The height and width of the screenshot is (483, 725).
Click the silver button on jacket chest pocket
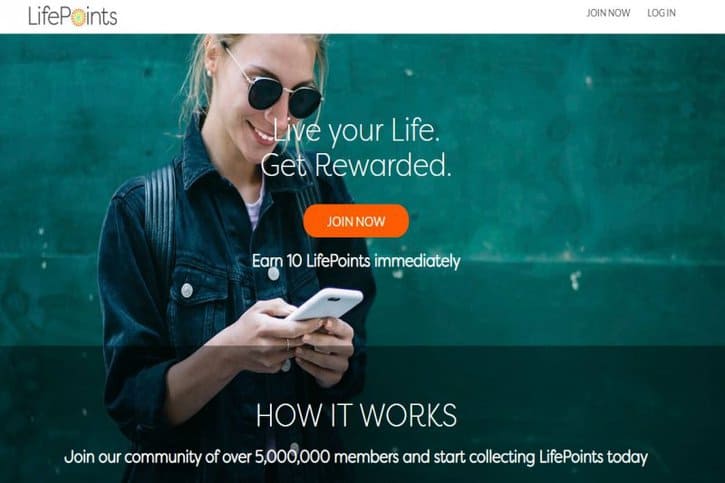tap(187, 290)
